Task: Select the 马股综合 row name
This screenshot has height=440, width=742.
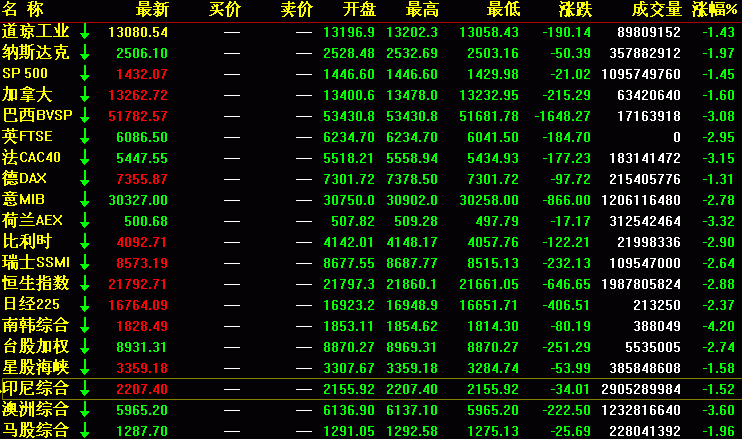Action: point(36,430)
